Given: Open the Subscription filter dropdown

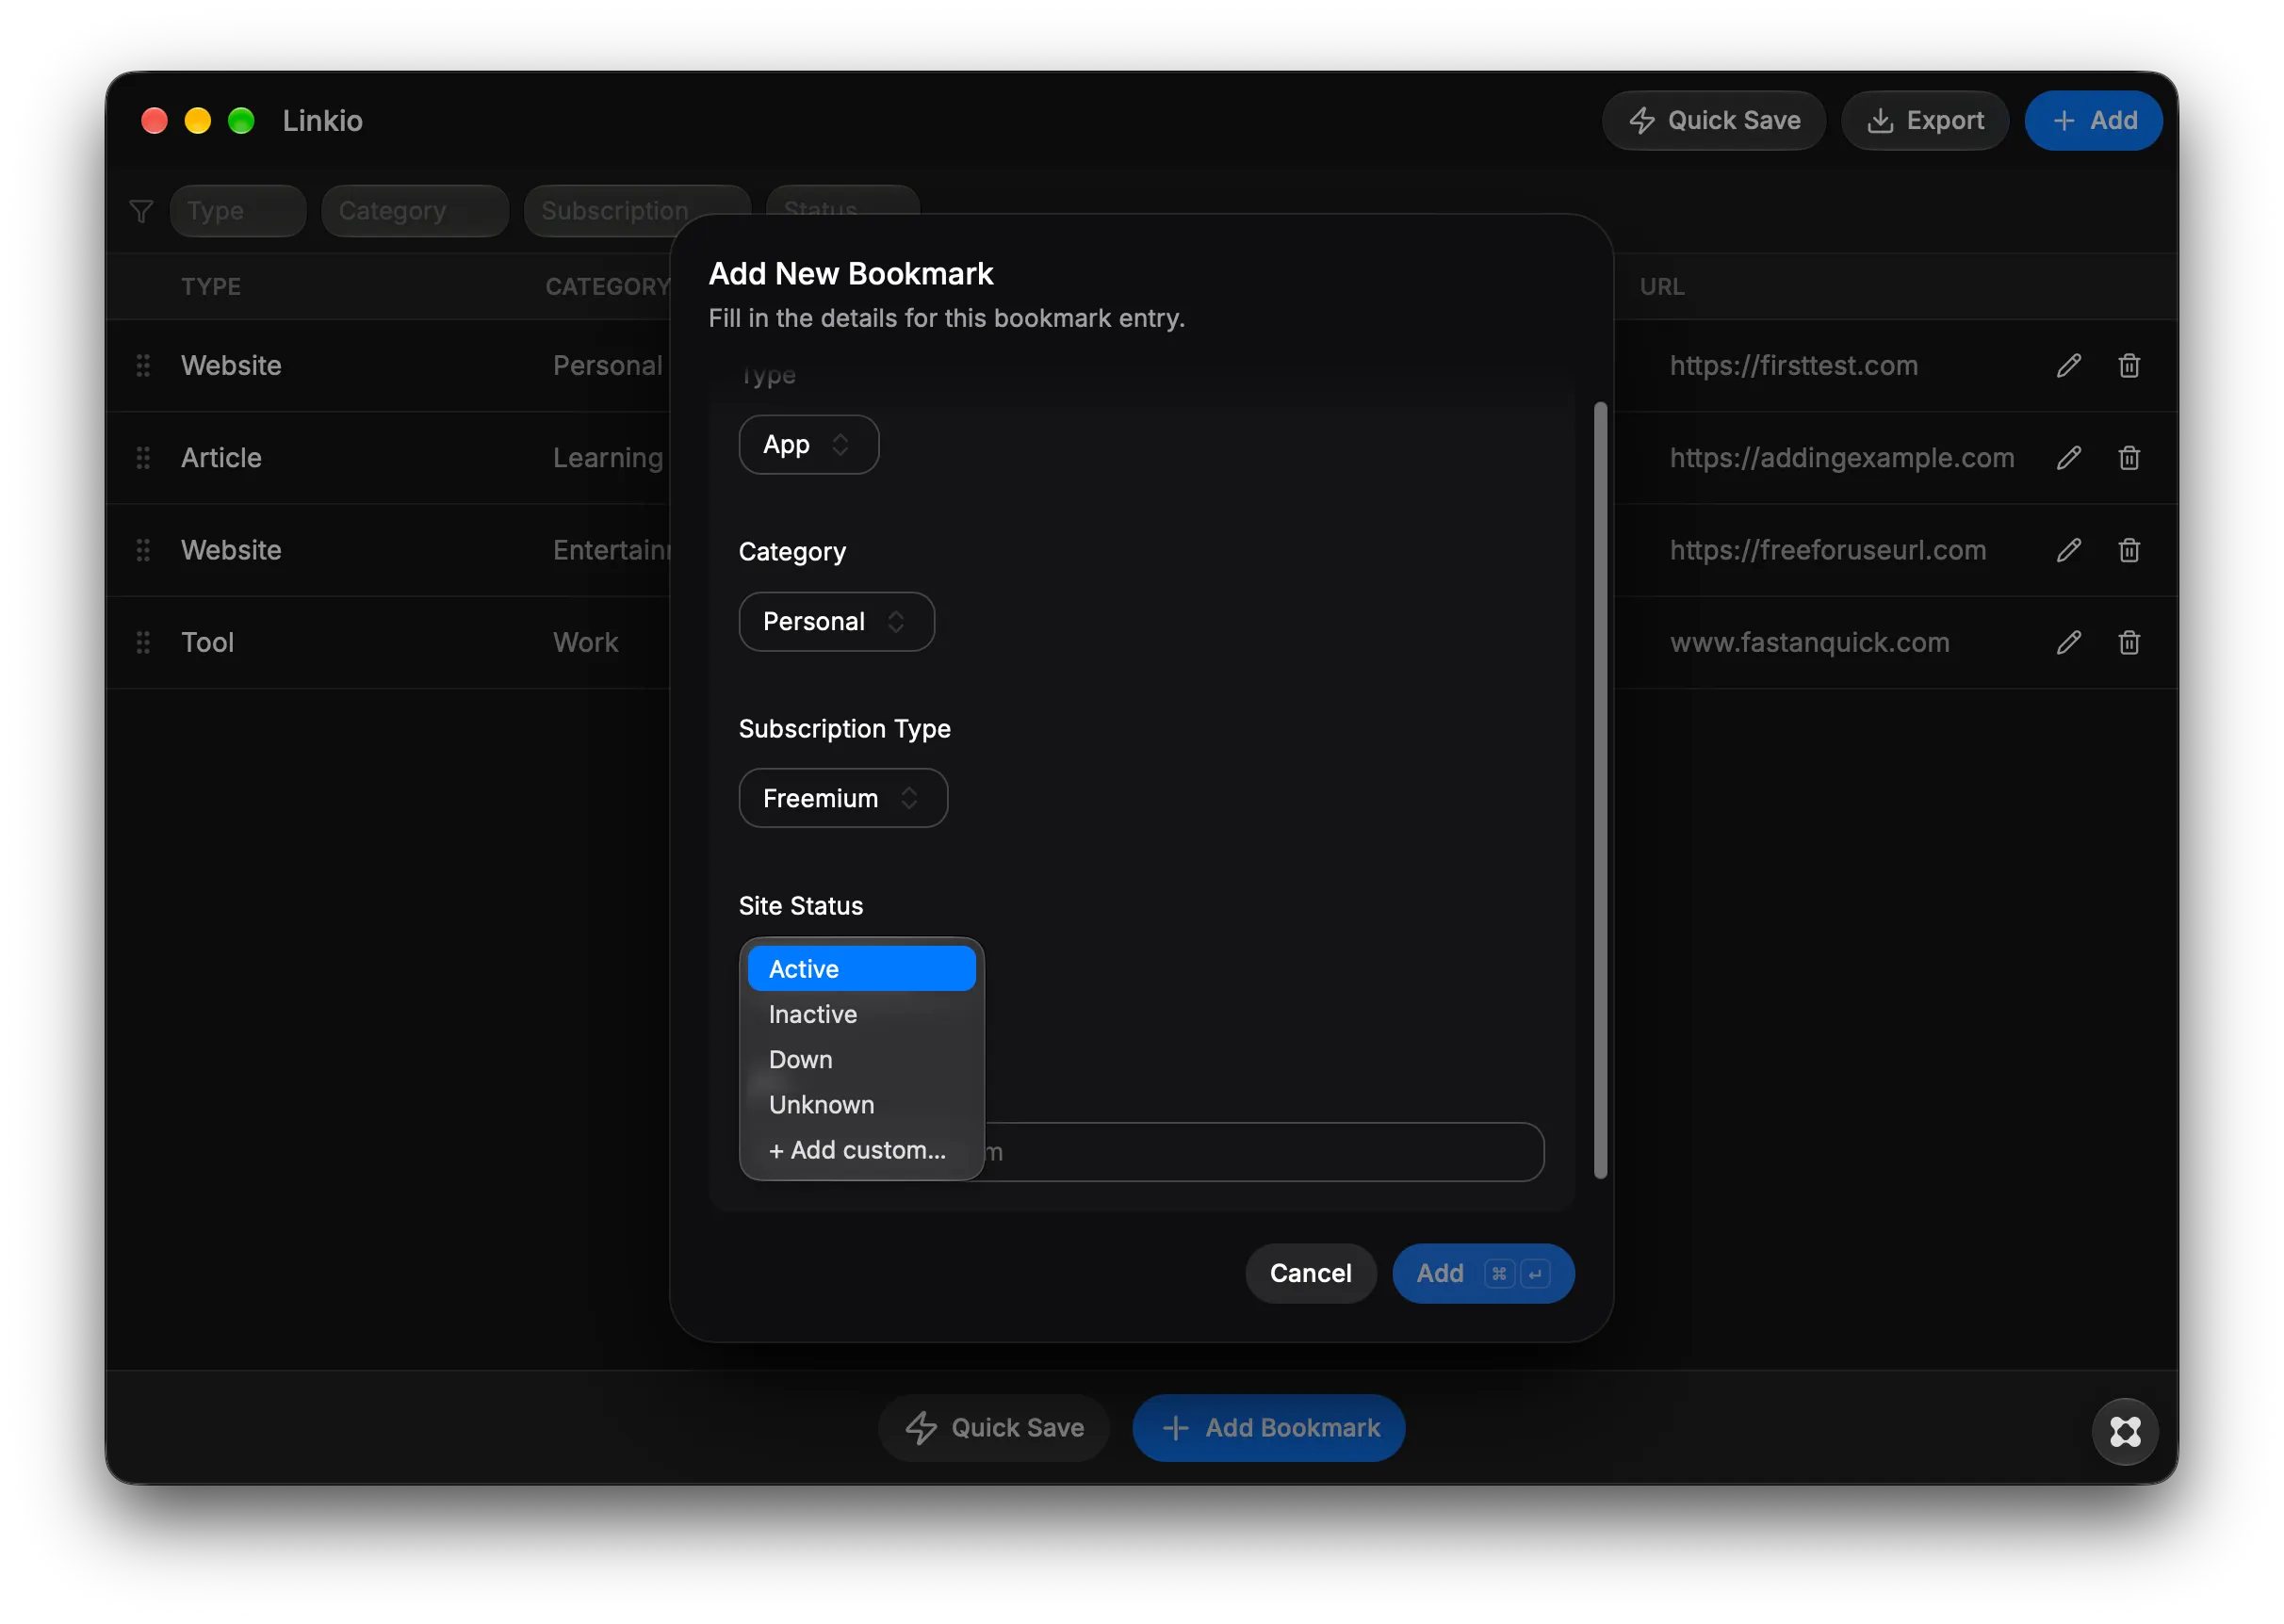Looking at the screenshot, I should (x=636, y=211).
